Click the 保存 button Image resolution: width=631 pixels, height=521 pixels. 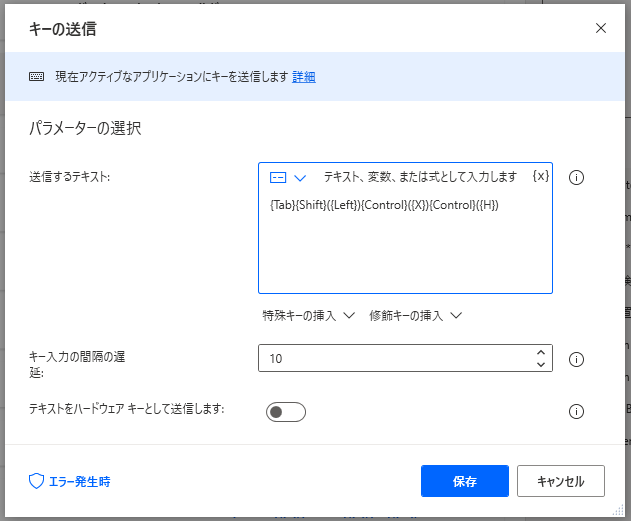465,481
